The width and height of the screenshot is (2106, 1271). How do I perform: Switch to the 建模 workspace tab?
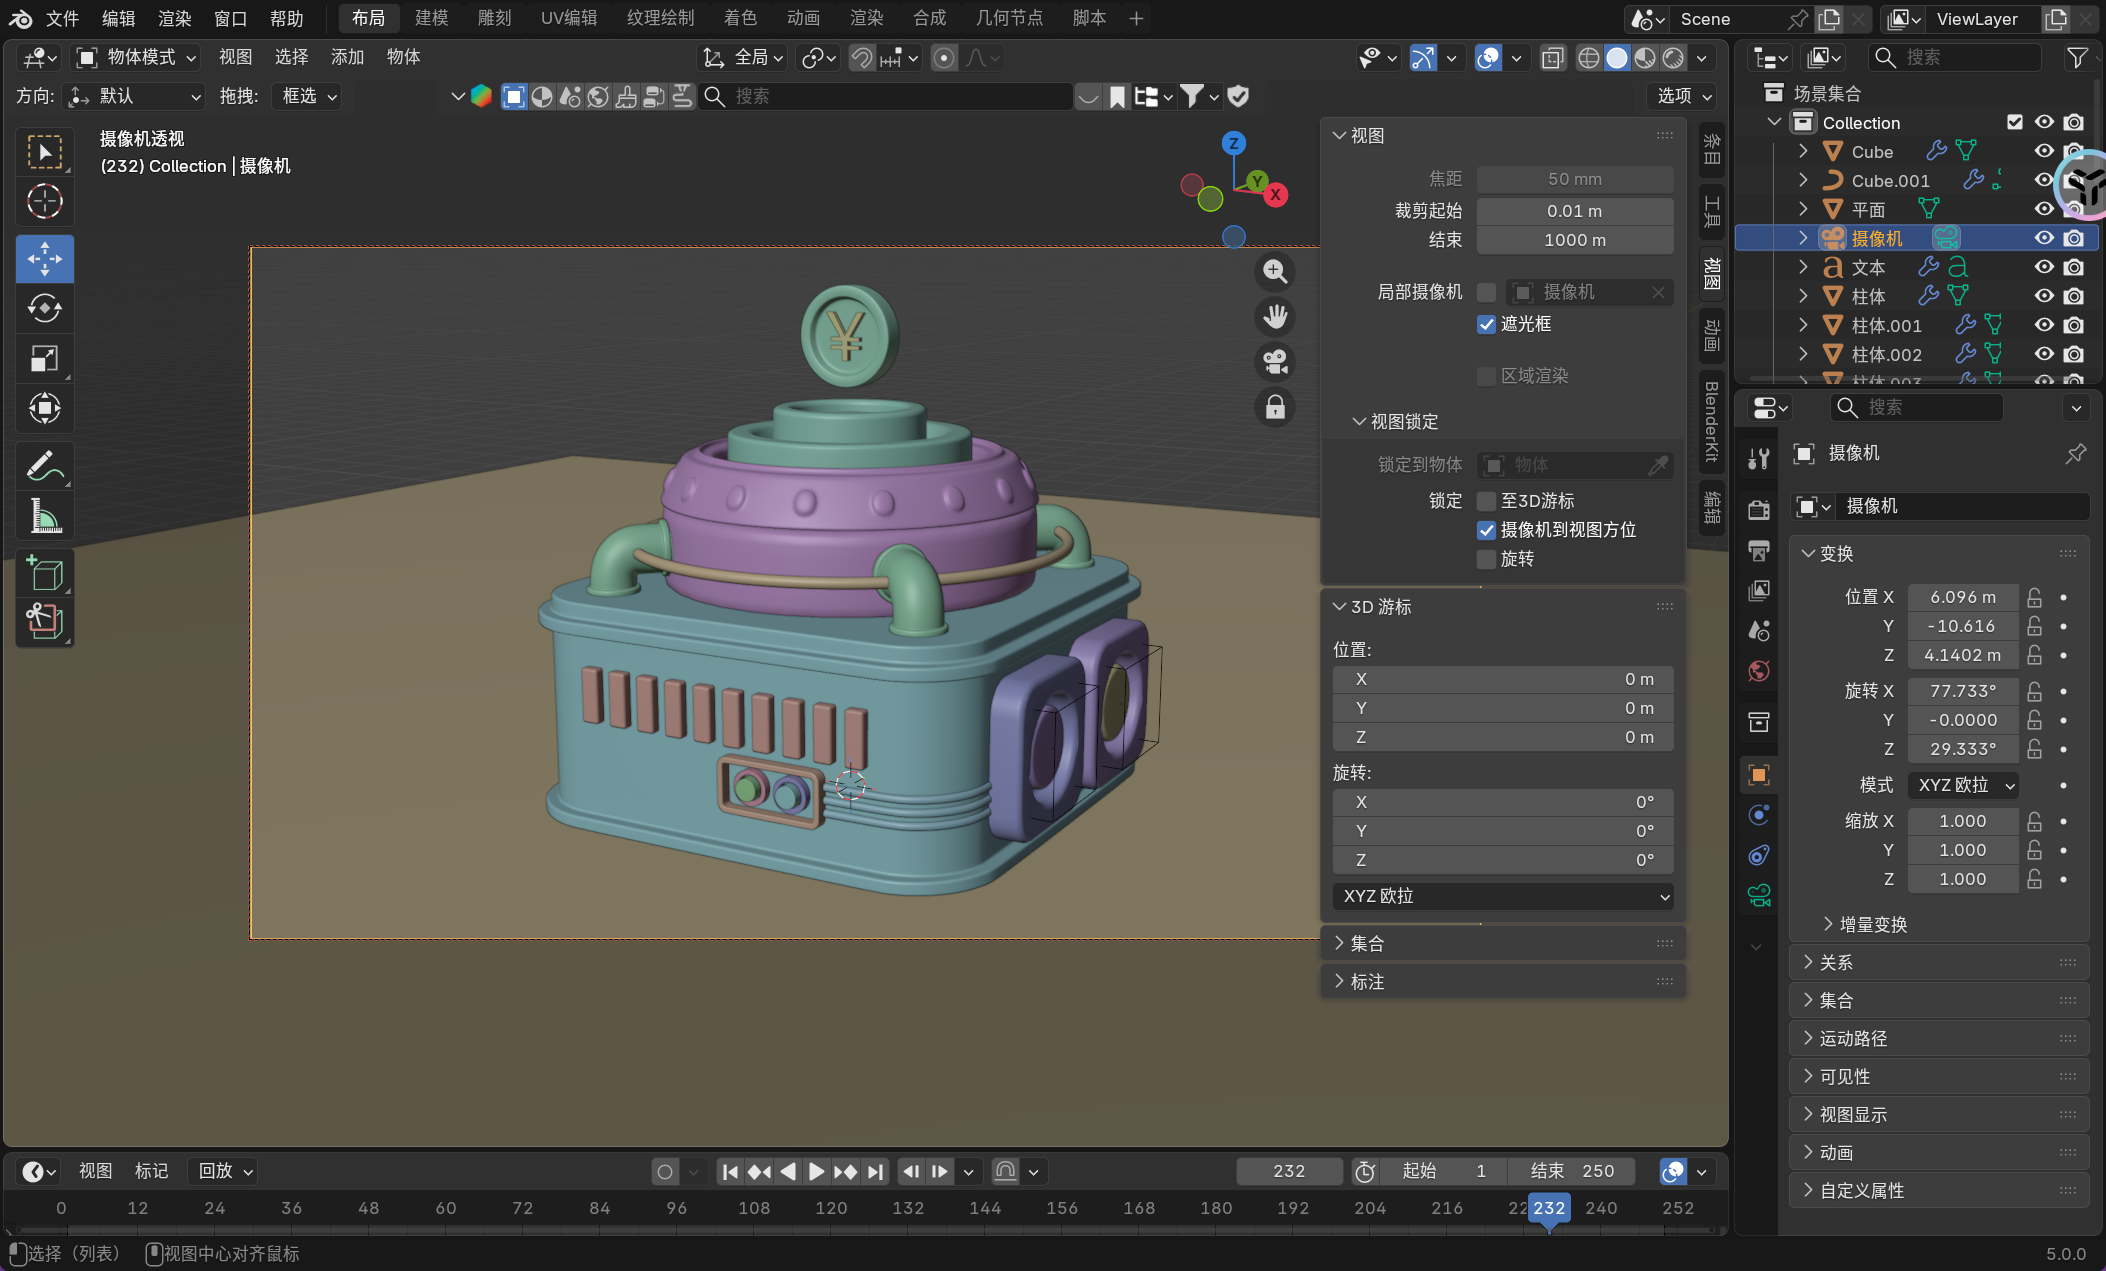tap(431, 18)
